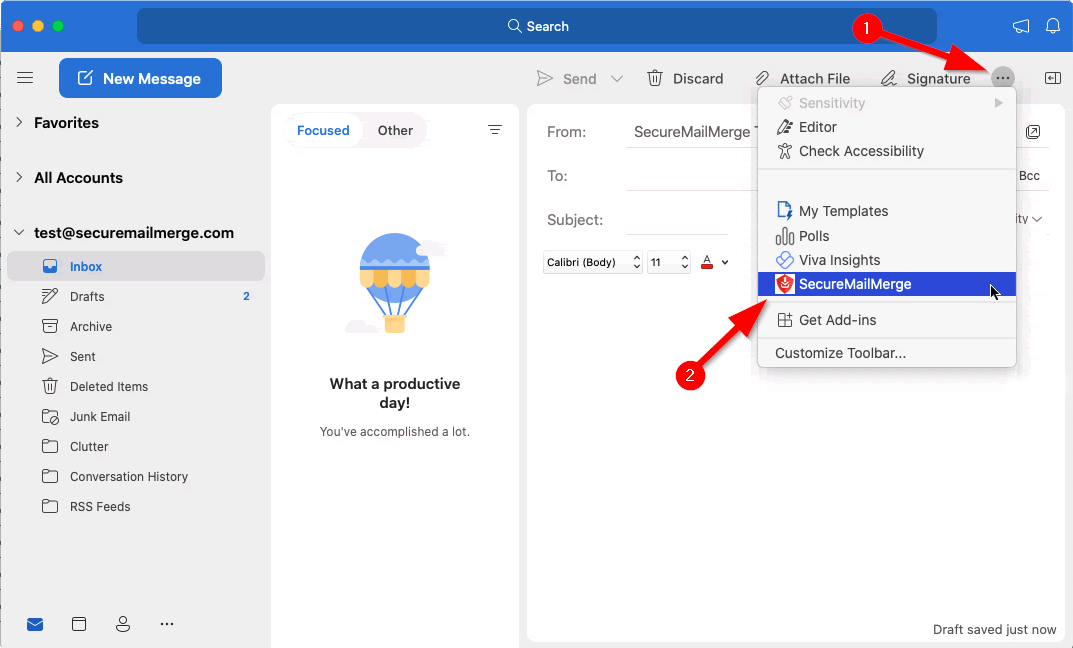Attach a file to the draft

tap(803, 78)
